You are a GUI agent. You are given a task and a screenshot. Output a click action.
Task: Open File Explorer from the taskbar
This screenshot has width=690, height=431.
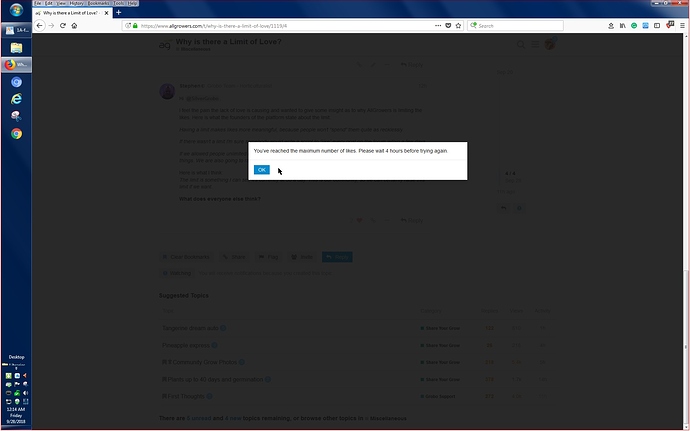point(16,48)
